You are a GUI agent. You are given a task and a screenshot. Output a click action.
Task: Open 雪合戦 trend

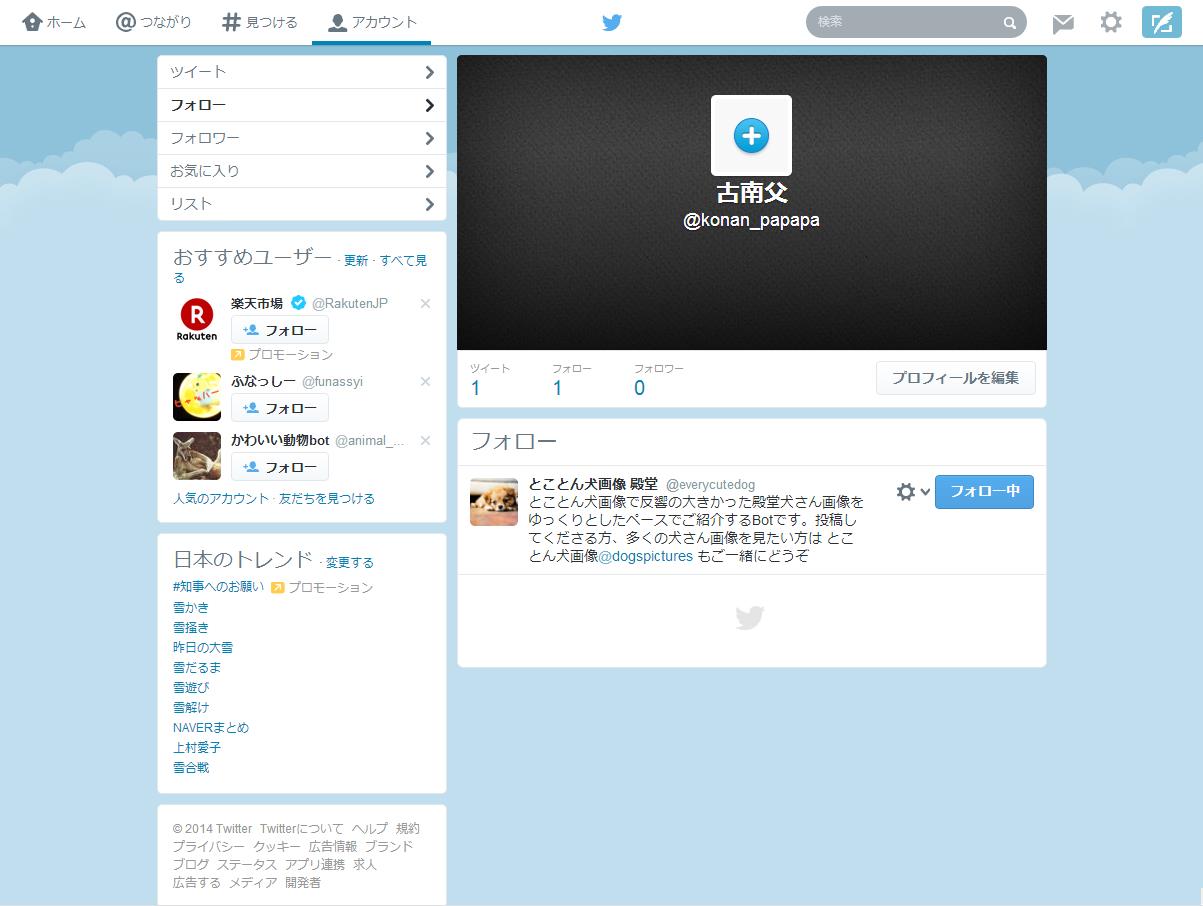pos(191,768)
